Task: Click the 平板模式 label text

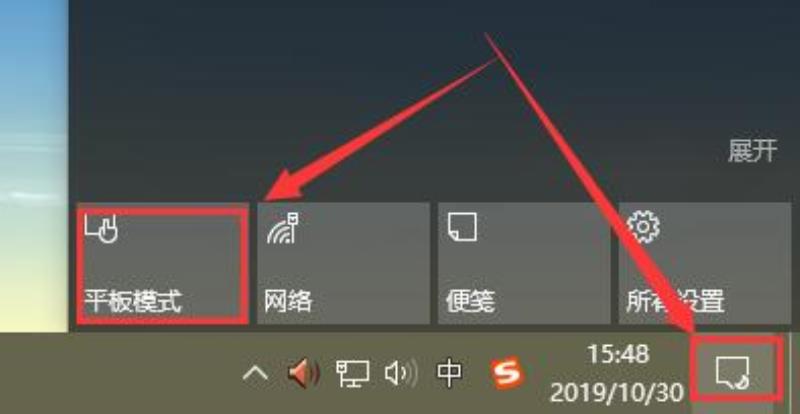Action: 134,301
